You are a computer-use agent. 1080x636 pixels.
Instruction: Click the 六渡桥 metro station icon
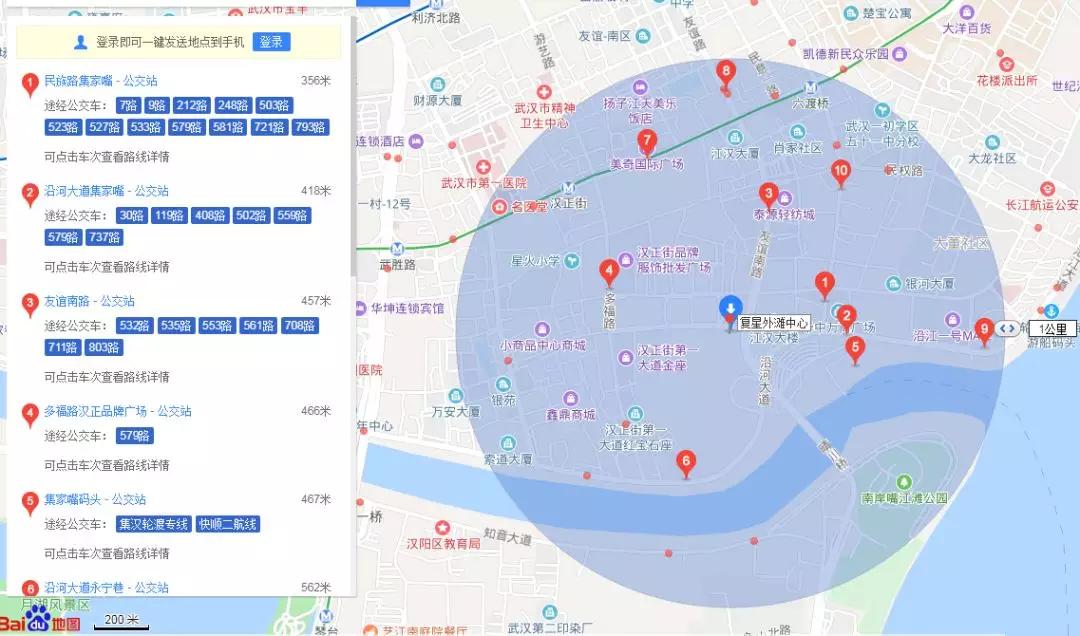tap(811, 88)
